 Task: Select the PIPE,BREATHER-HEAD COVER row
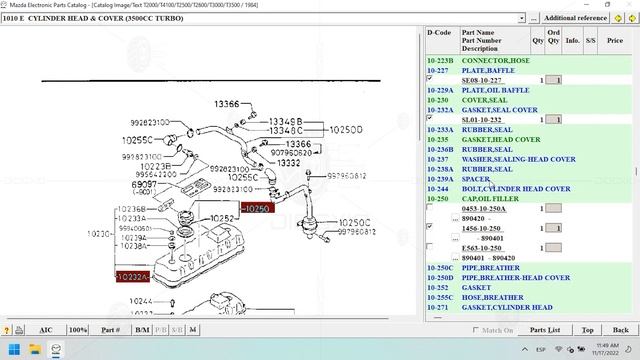click(x=529, y=278)
